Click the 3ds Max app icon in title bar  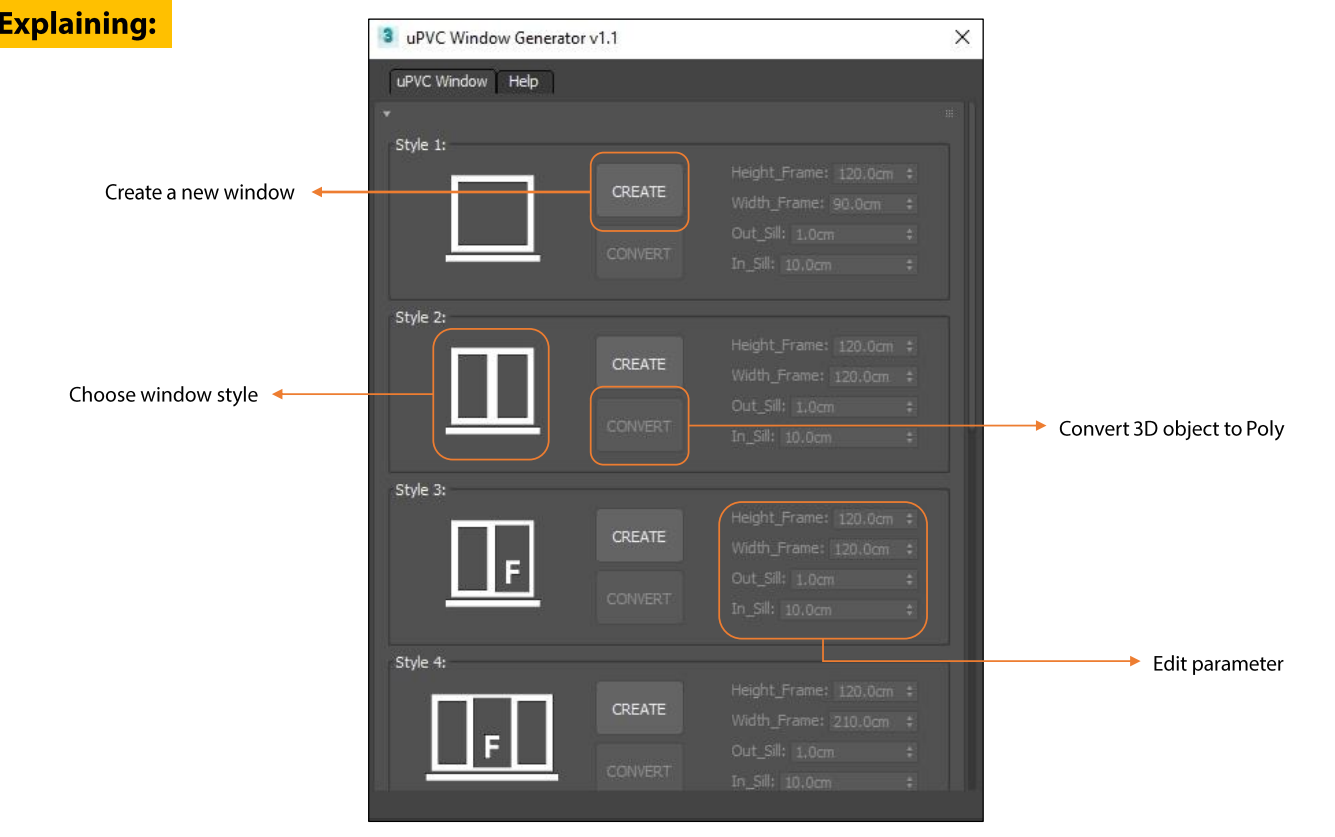click(x=388, y=38)
